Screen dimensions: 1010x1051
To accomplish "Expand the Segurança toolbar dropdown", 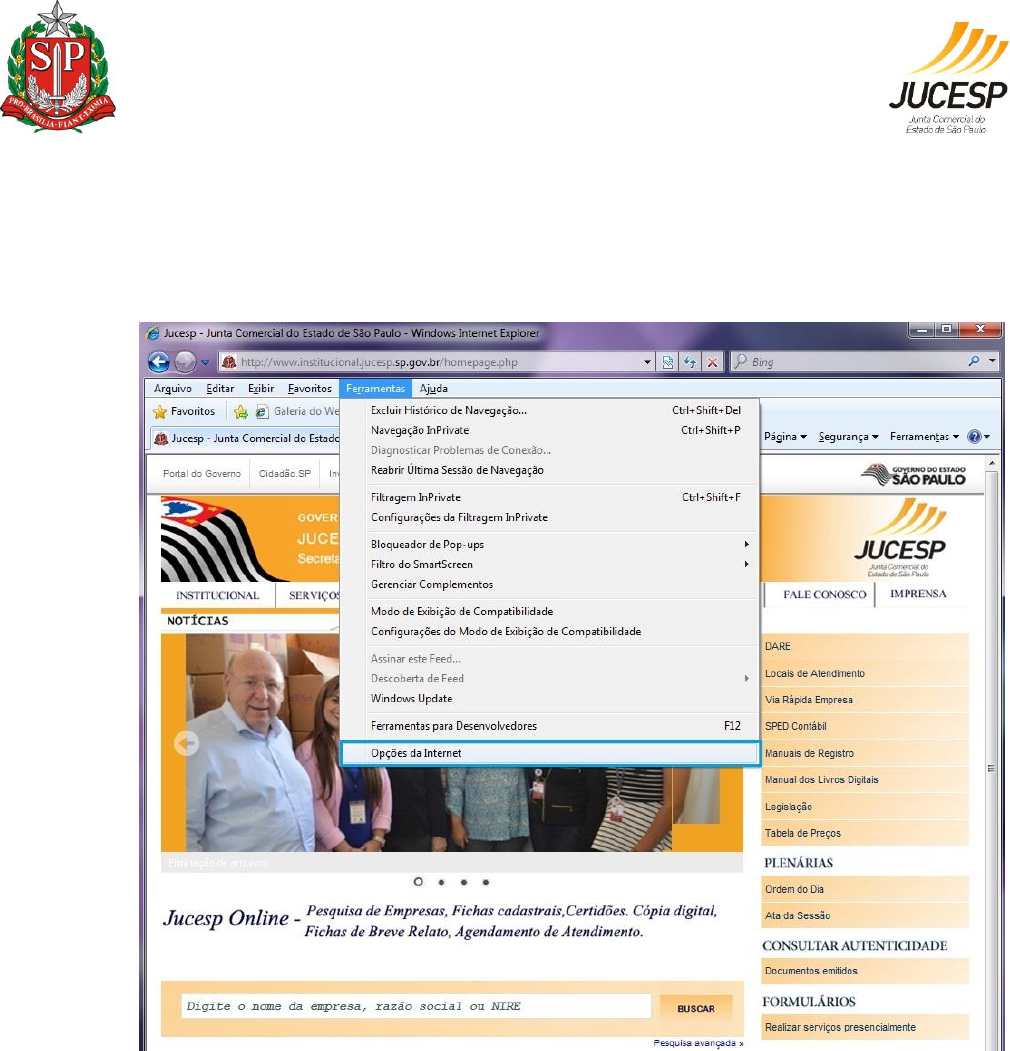I will (x=848, y=437).
